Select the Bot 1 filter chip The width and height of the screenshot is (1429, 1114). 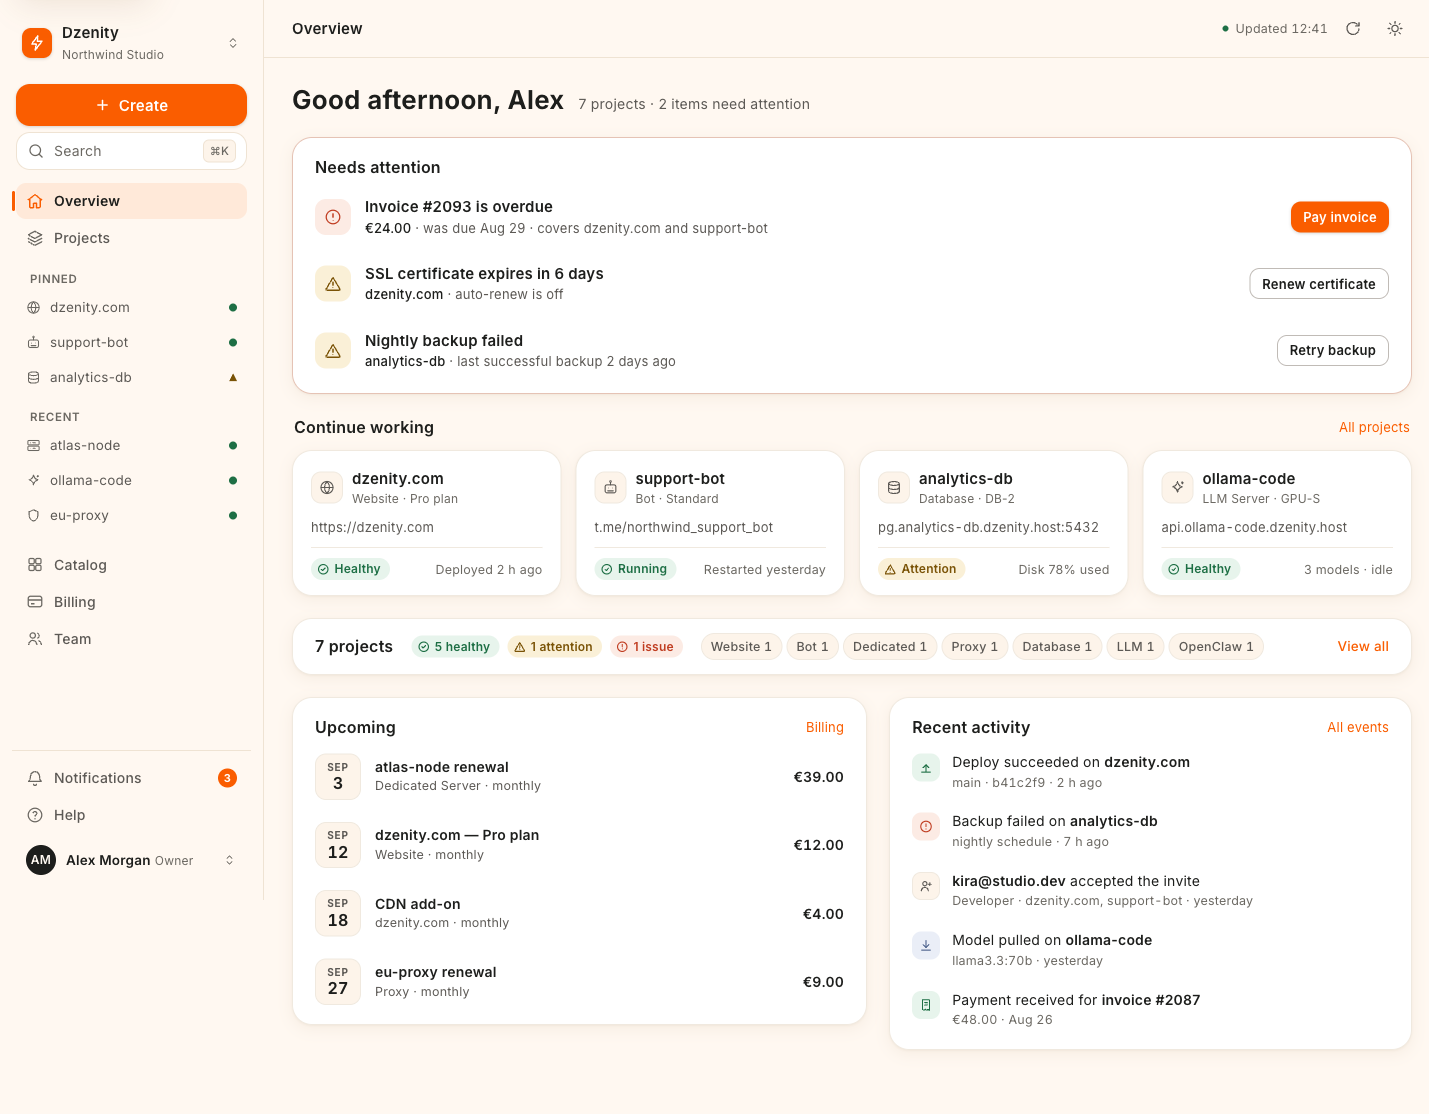[x=812, y=647]
